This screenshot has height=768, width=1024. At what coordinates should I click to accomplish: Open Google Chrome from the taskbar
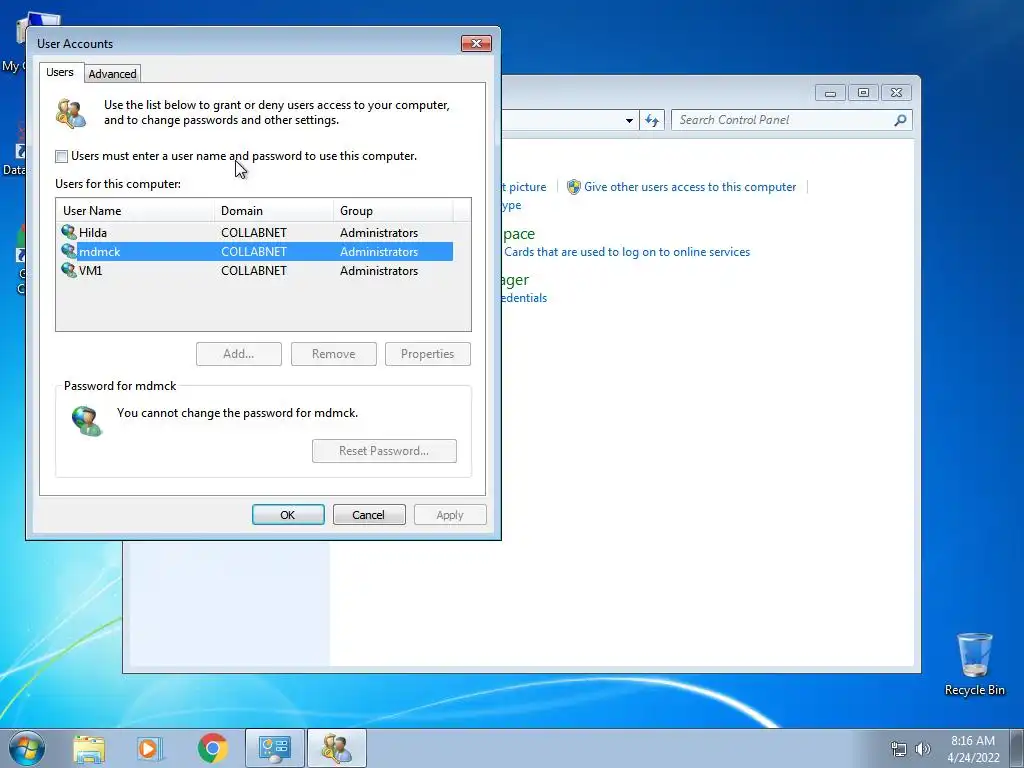212,748
